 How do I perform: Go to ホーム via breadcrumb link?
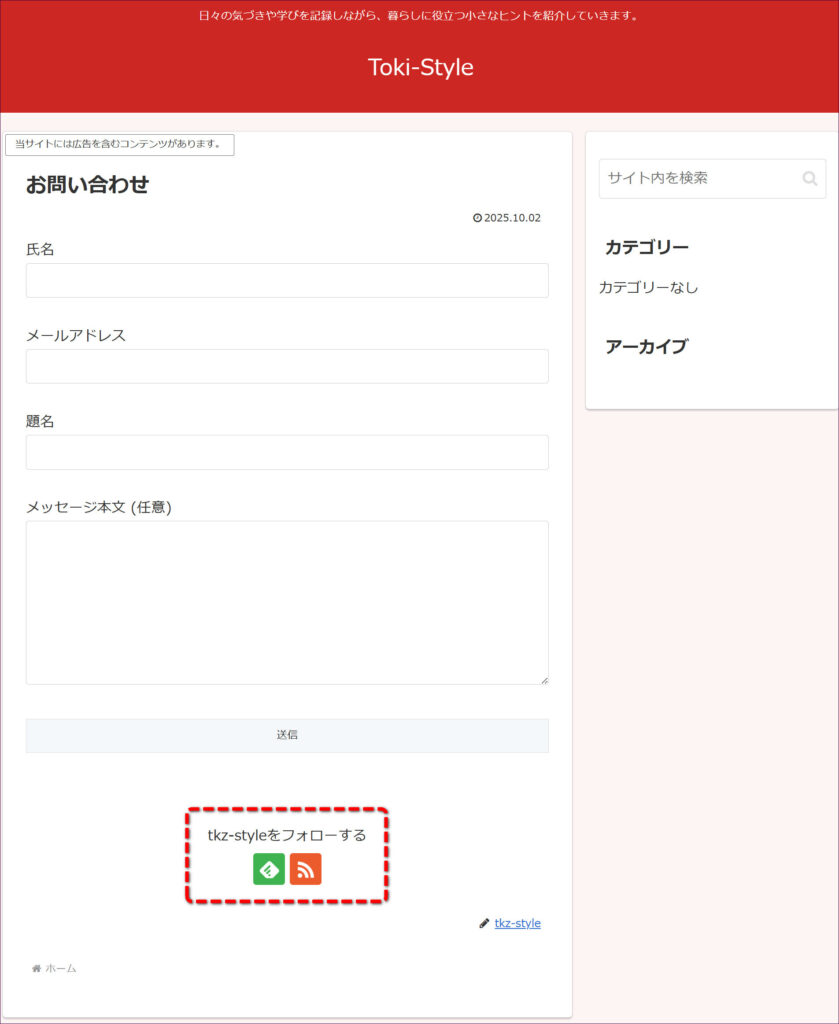tap(60, 968)
